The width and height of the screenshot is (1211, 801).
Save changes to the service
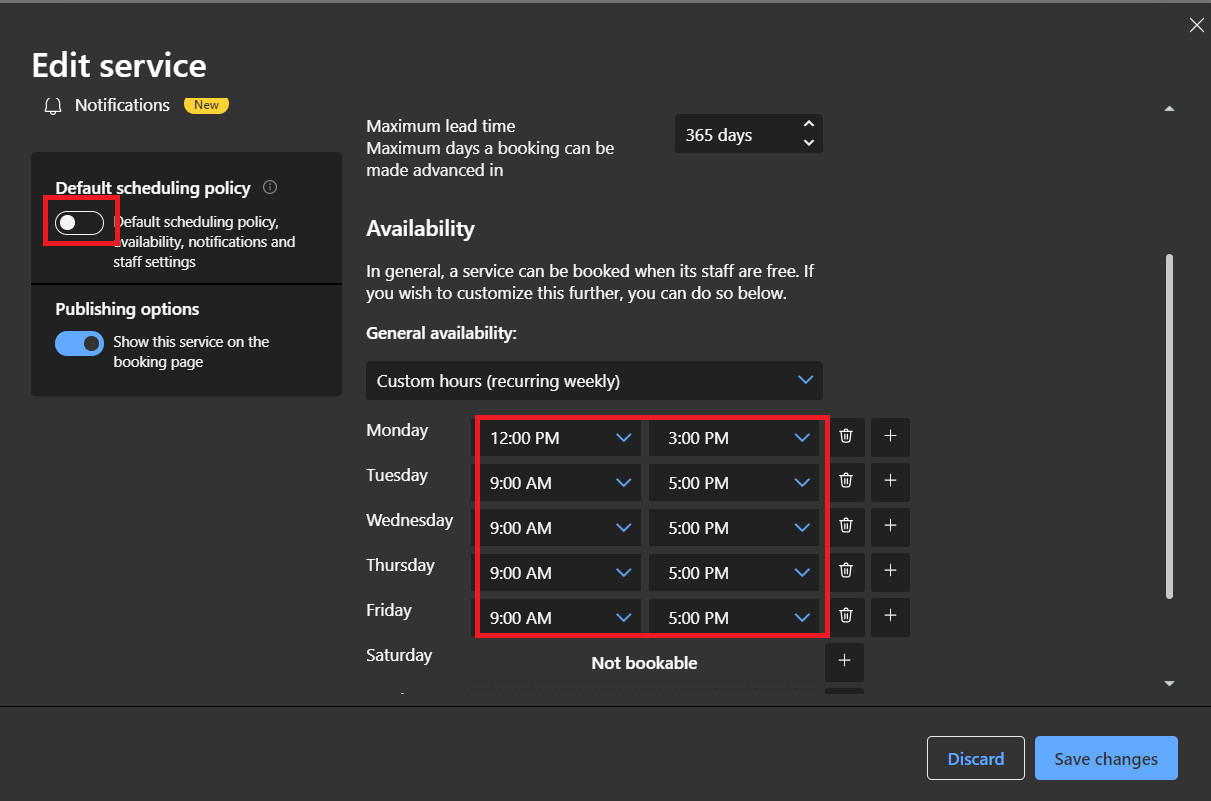point(1106,758)
